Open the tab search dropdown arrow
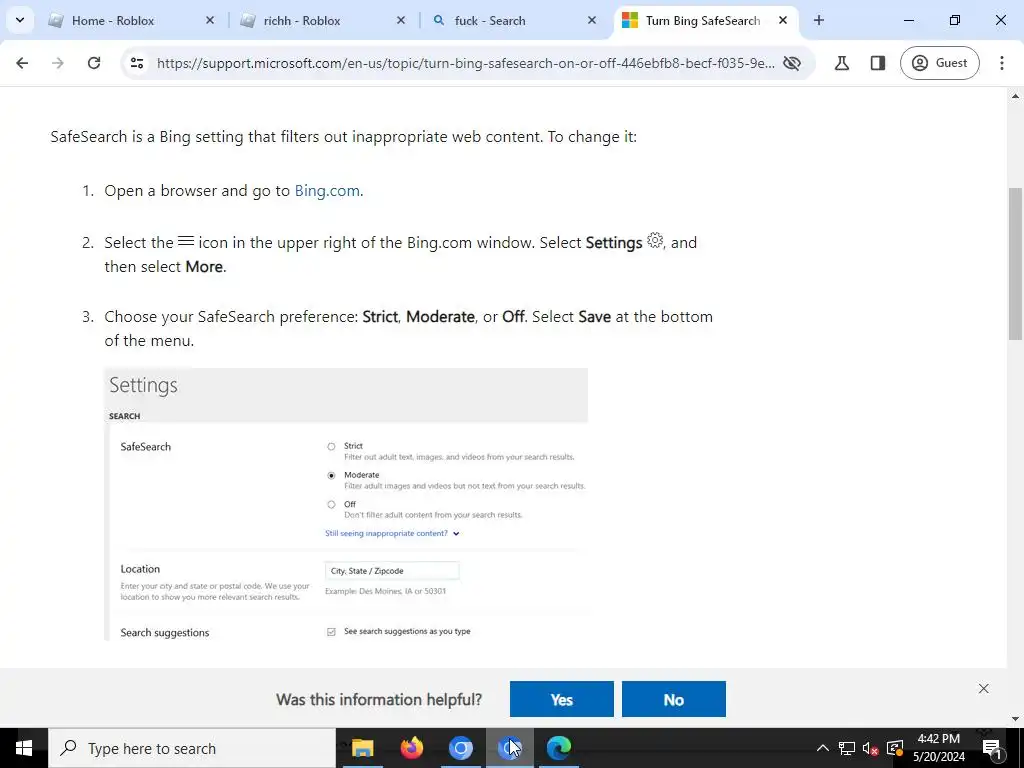 coord(20,20)
